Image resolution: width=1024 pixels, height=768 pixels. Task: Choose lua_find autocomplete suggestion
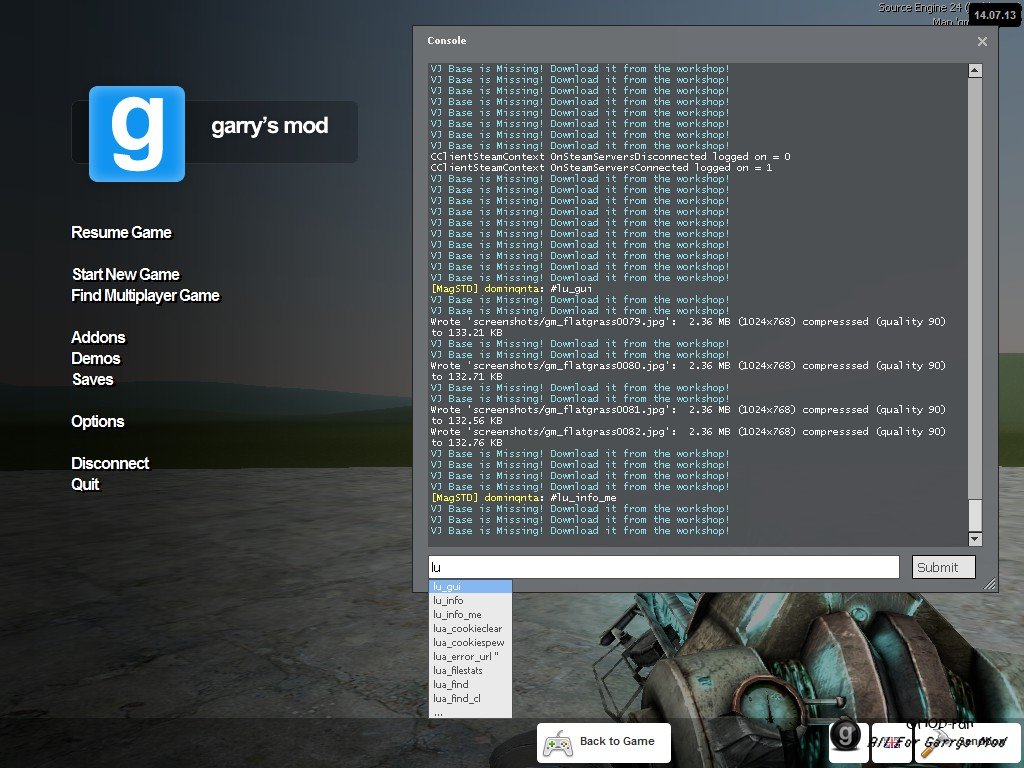click(470, 684)
